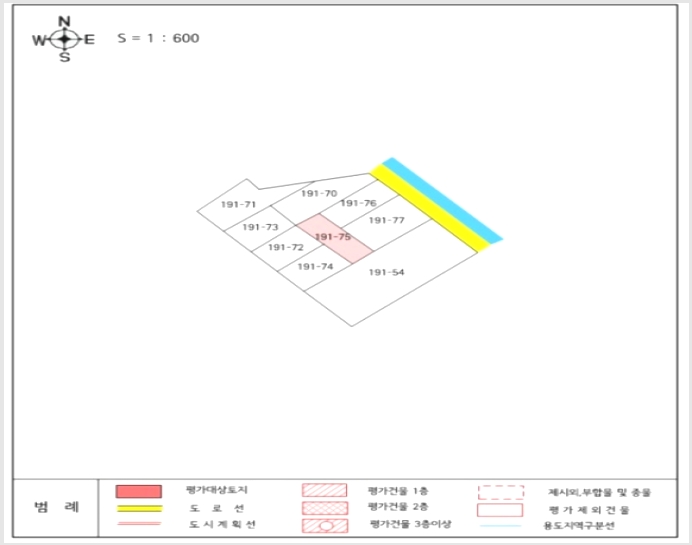Viewport: 692px width, 545px height.
Task: Click the red 평가대상토지 legend swatch
Action: pyautogui.click(x=139, y=491)
